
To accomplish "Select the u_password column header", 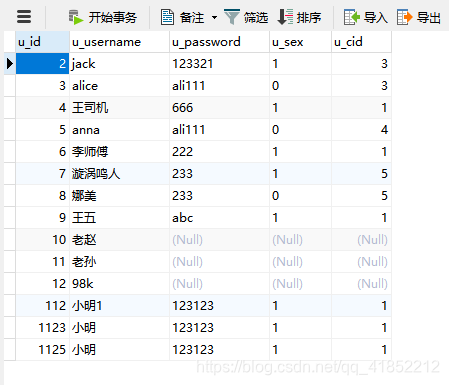I will [219, 42].
